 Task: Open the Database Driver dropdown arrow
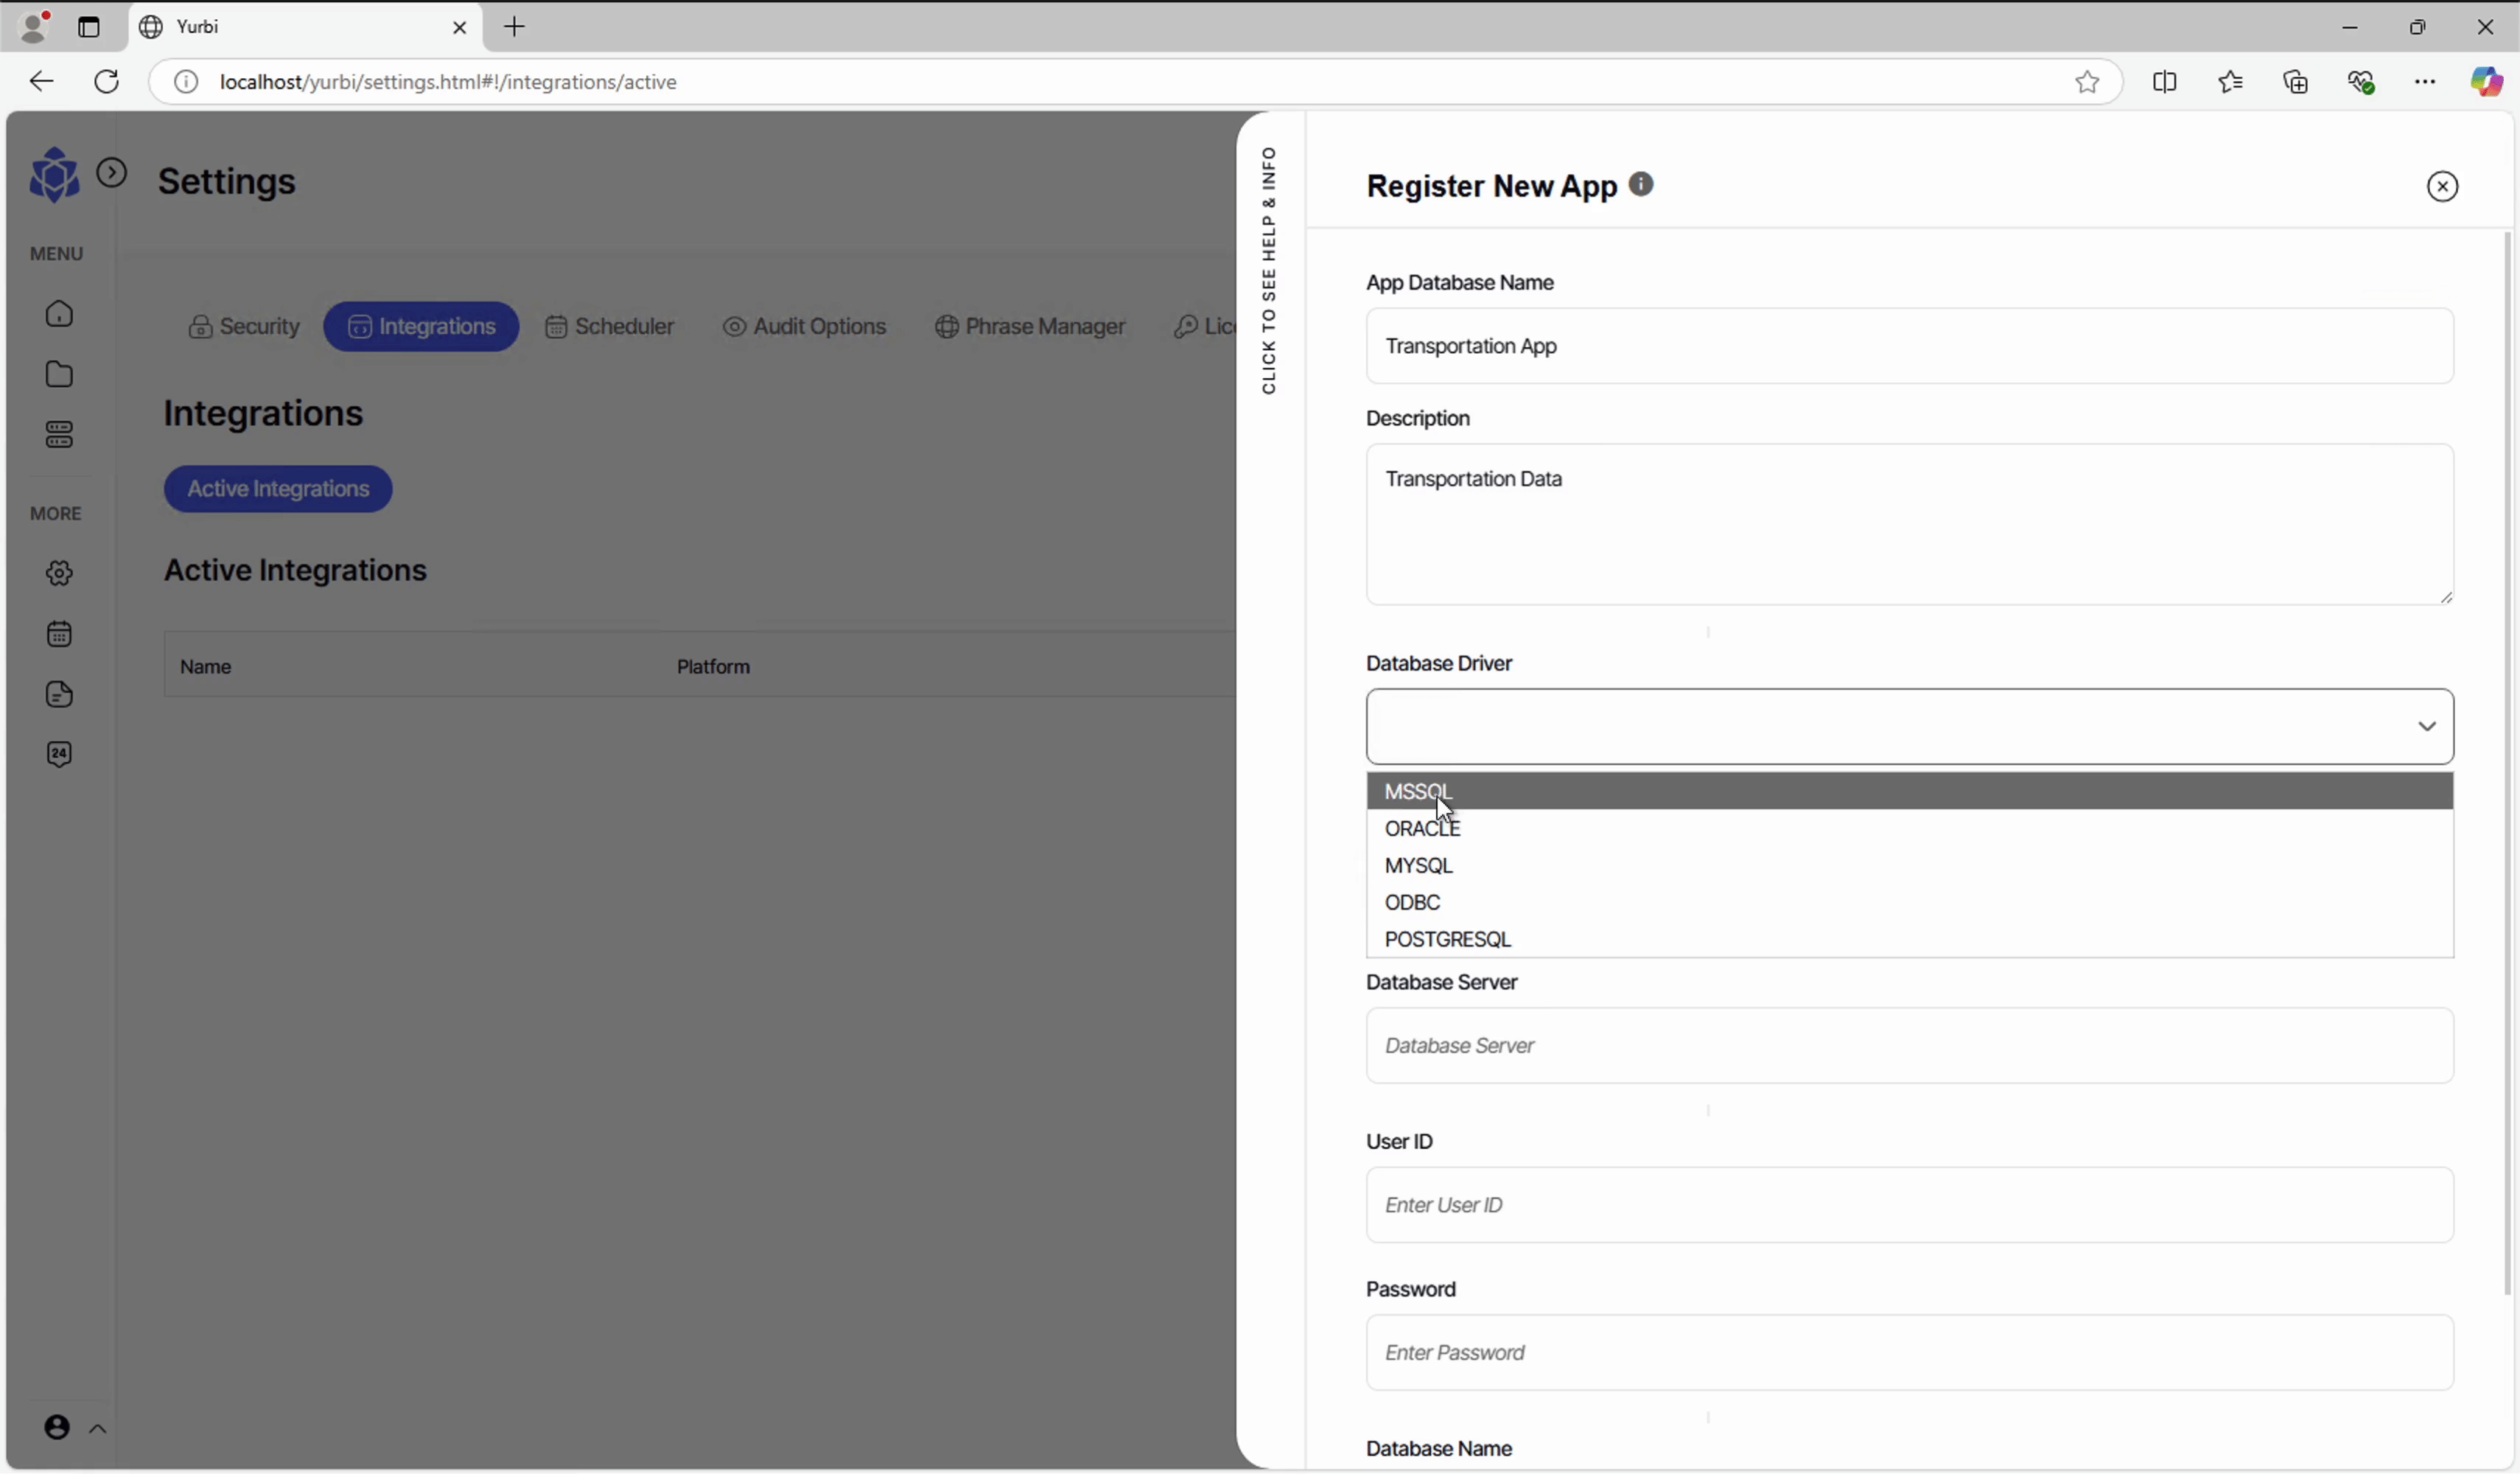tap(2426, 727)
